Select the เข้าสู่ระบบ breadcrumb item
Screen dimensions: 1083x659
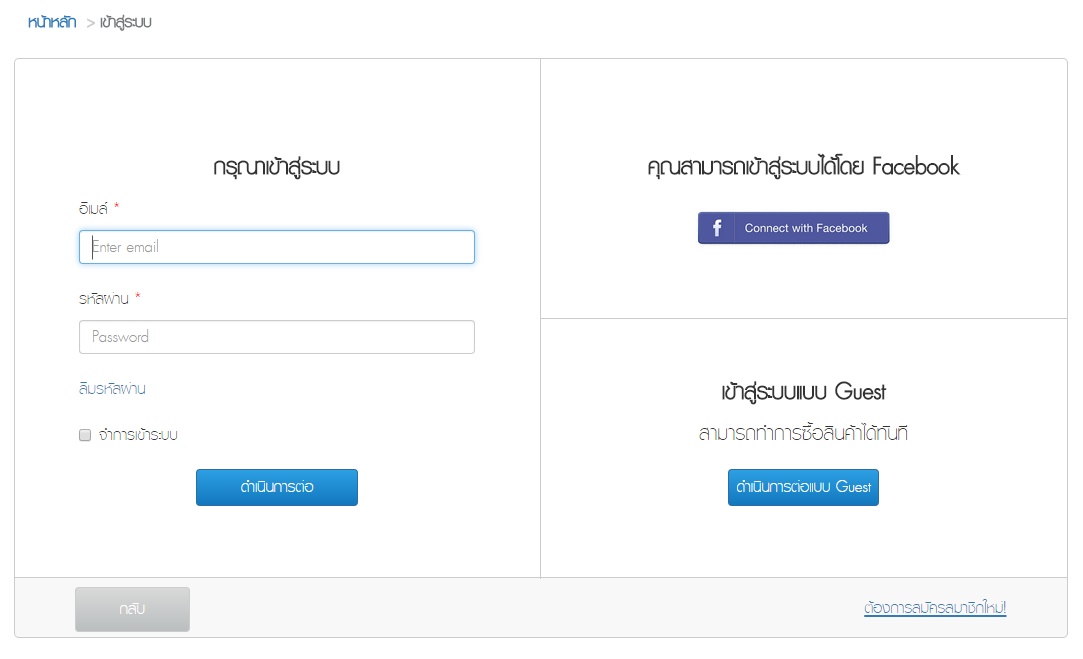[126, 22]
